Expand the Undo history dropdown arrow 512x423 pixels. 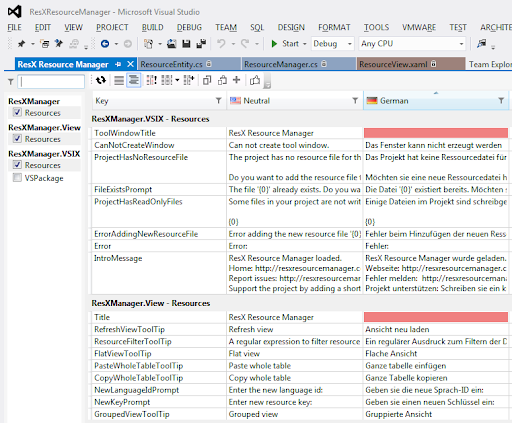click(x=233, y=44)
